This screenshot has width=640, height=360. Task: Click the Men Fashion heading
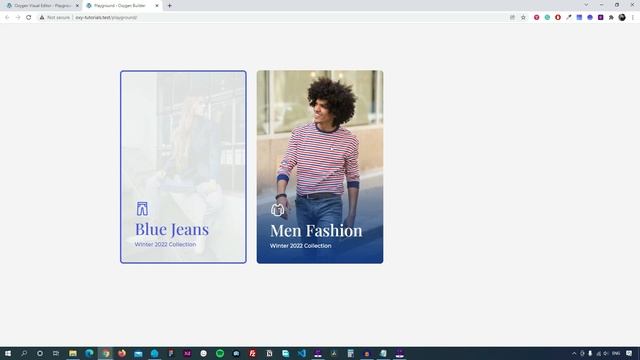tap(316, 231)
